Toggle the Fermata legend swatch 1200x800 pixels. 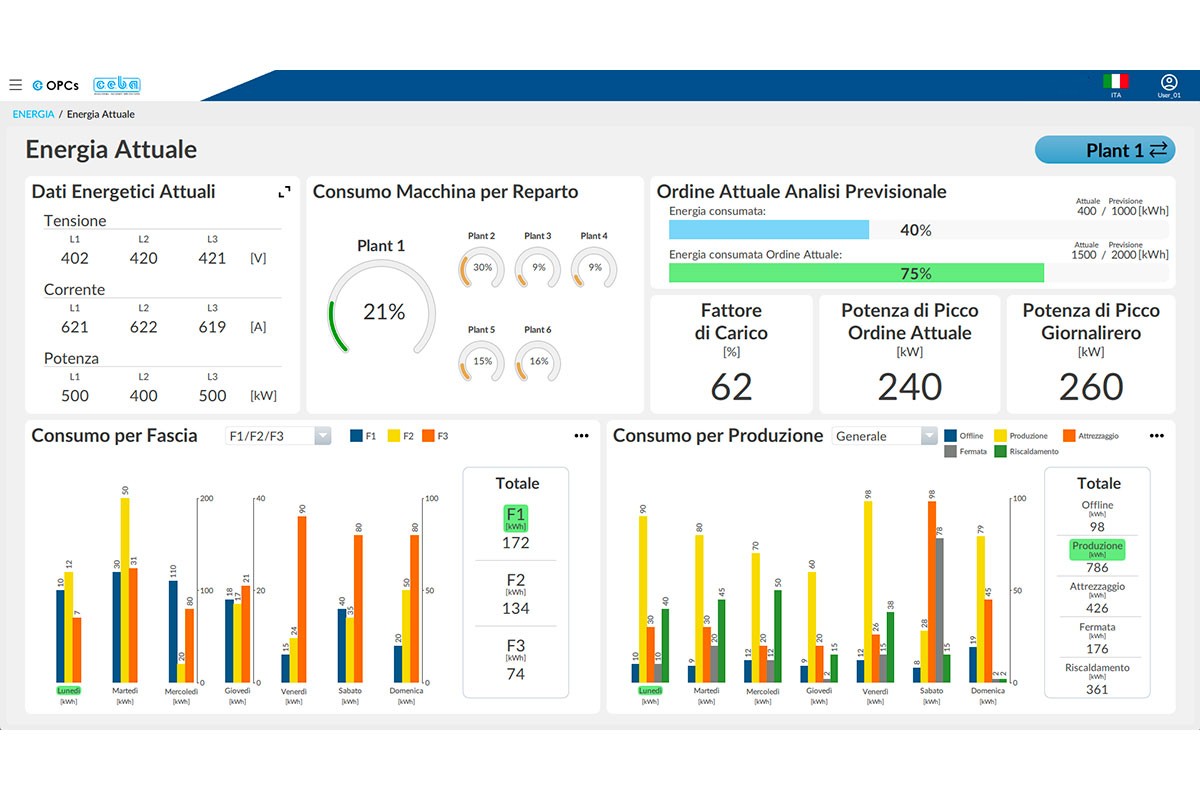click(950, 451)
